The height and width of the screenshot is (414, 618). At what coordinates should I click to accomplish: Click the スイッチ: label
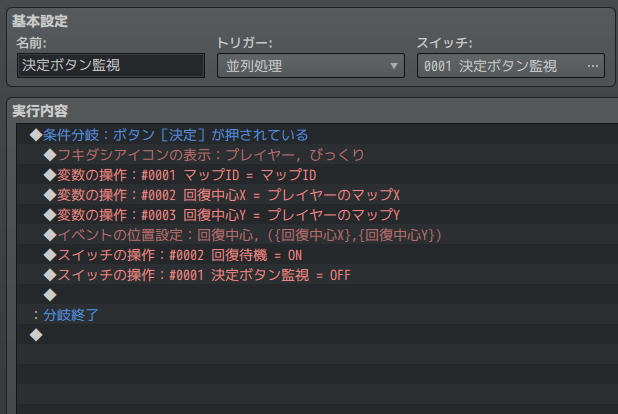[445, 43]
